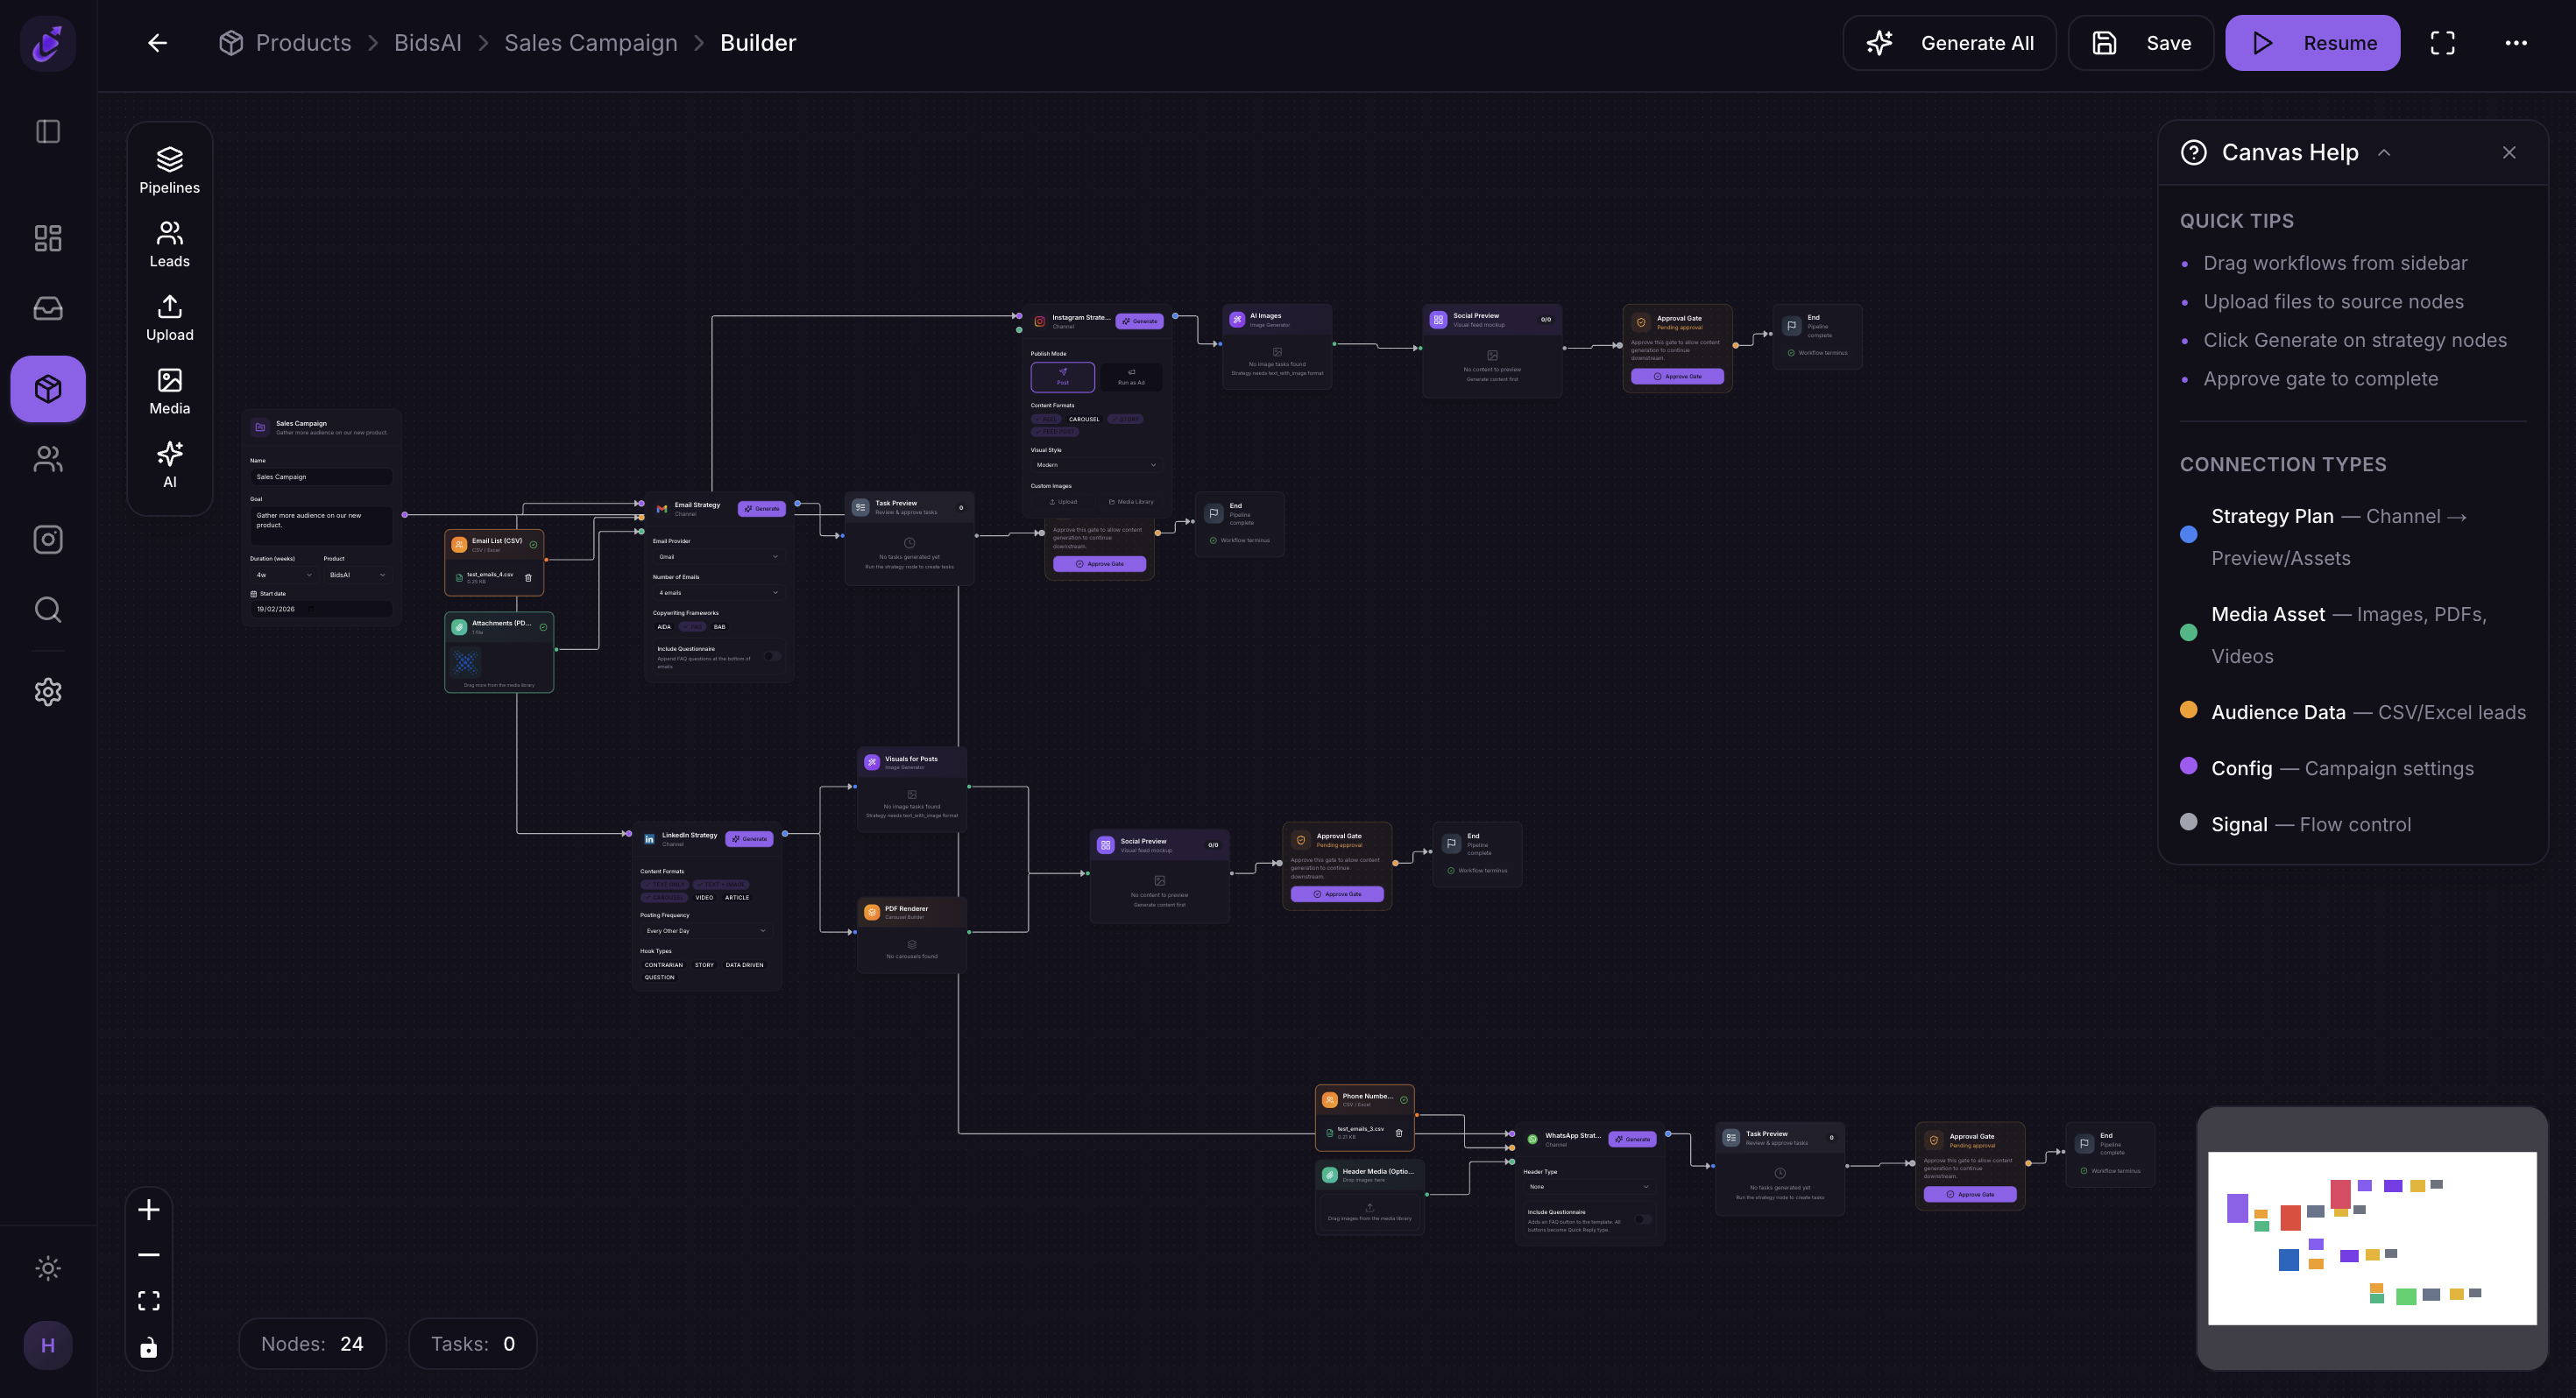2576x1398 pixels.
Task: Open the Upload panel in the canvas toolbar
Action: tap(169, 318)
